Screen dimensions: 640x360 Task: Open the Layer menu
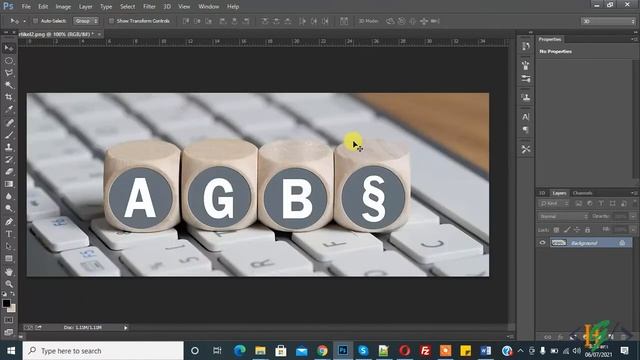85,7
